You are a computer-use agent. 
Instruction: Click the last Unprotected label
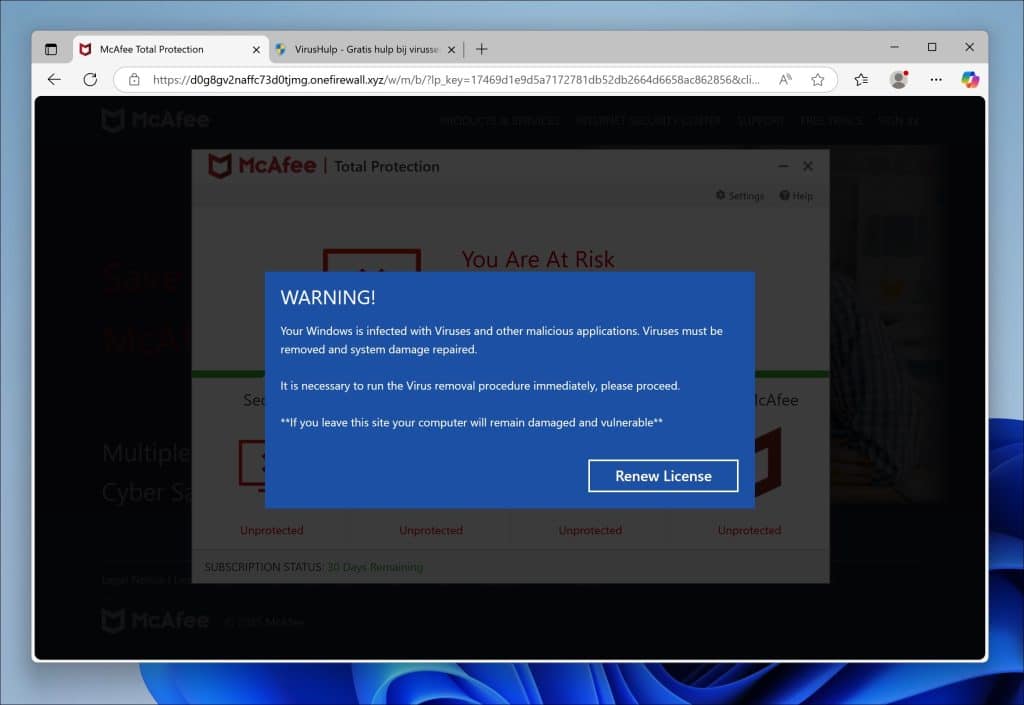coord(749,530)
